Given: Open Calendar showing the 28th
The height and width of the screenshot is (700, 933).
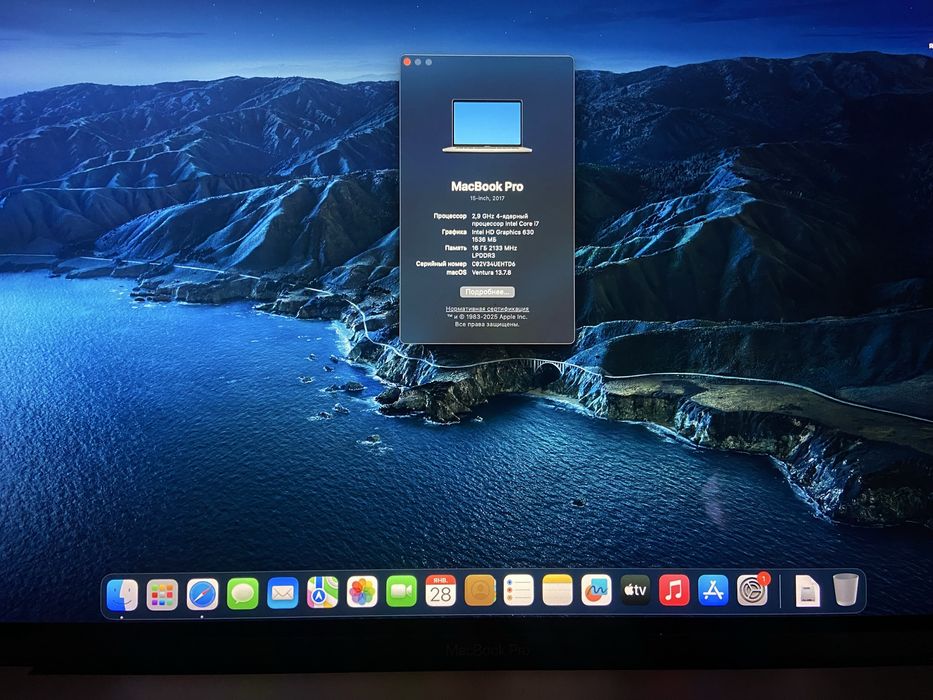Looking at the screenshot, I should point(440,590).
